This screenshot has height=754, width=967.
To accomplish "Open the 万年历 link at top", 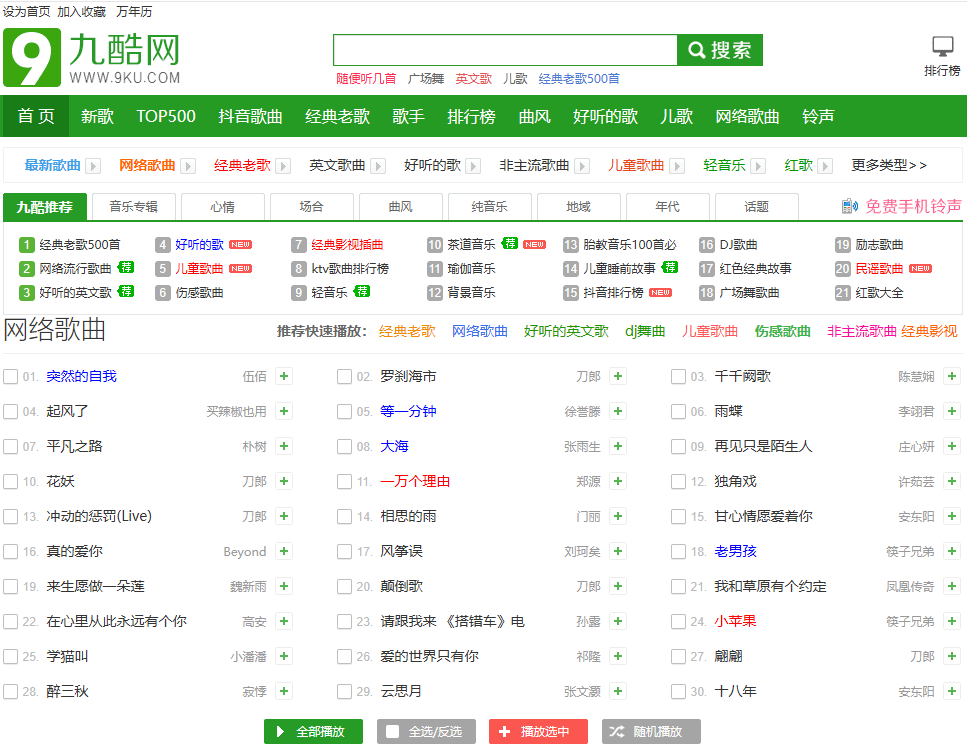I will click(x=134, y=12).
